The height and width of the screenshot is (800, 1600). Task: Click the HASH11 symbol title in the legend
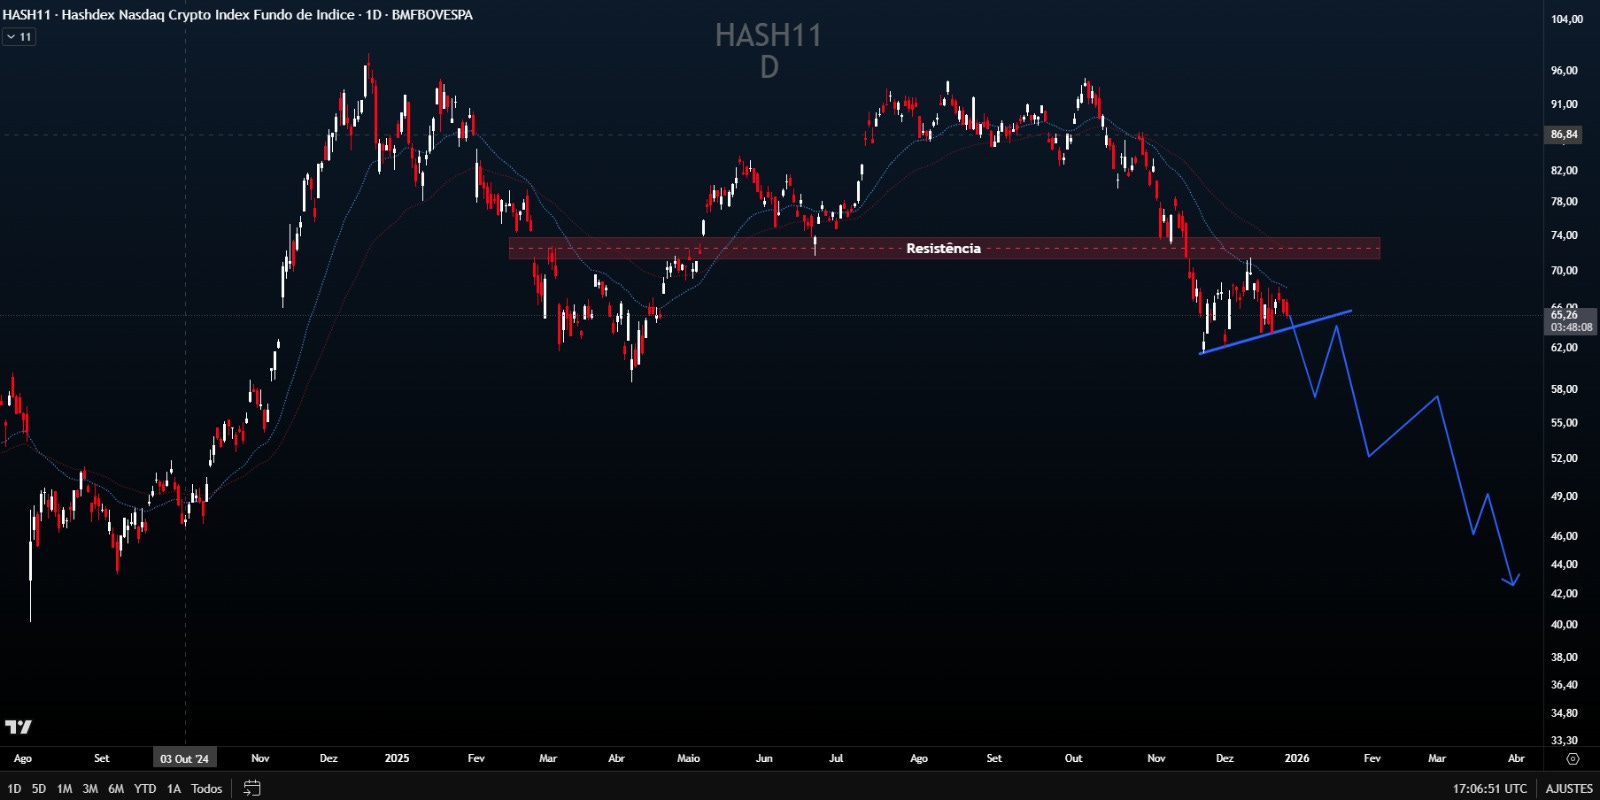237,15
